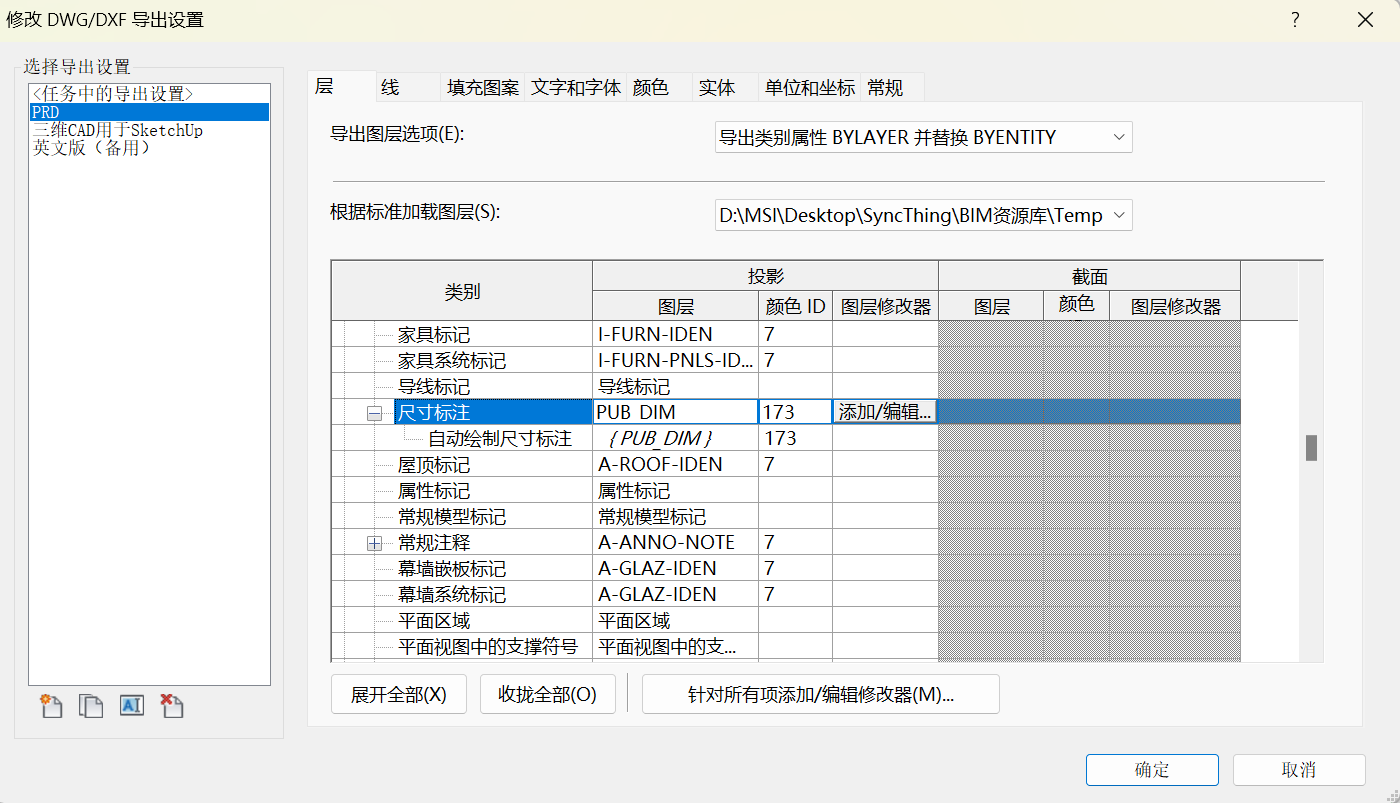Viewport: 1400px width, 803px height.
Task: Collapse the 尺寸标注 category node
Action: coord(375,411)
